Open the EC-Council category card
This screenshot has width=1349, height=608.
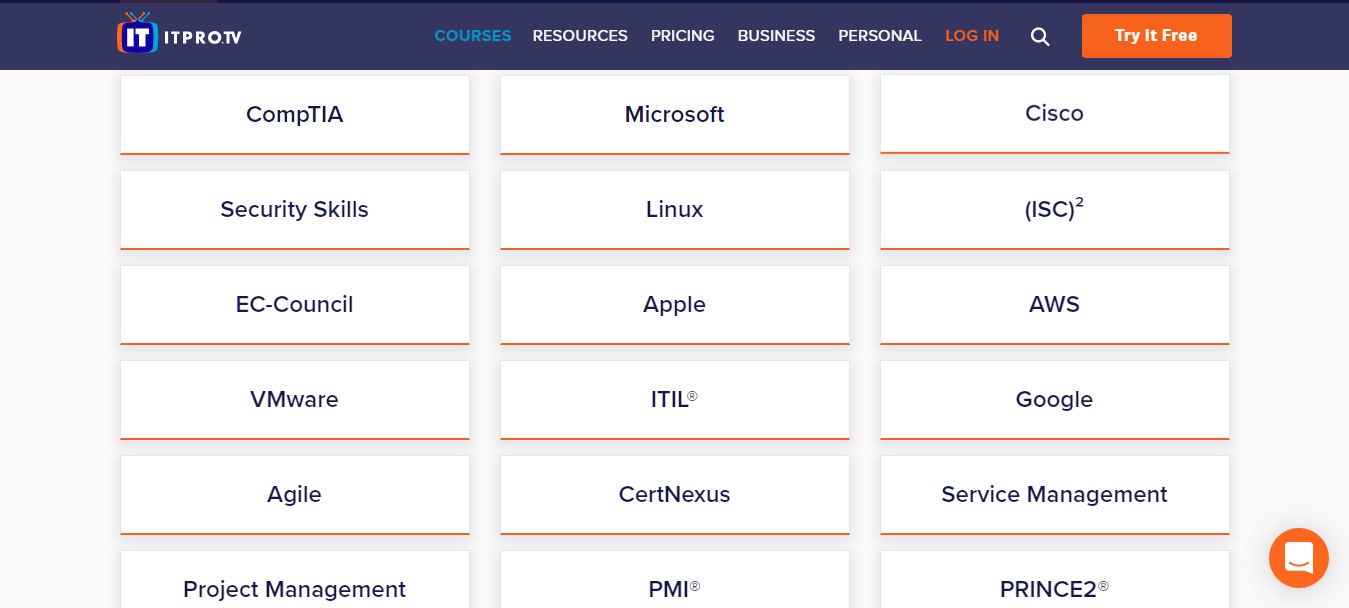click(295, 304)
